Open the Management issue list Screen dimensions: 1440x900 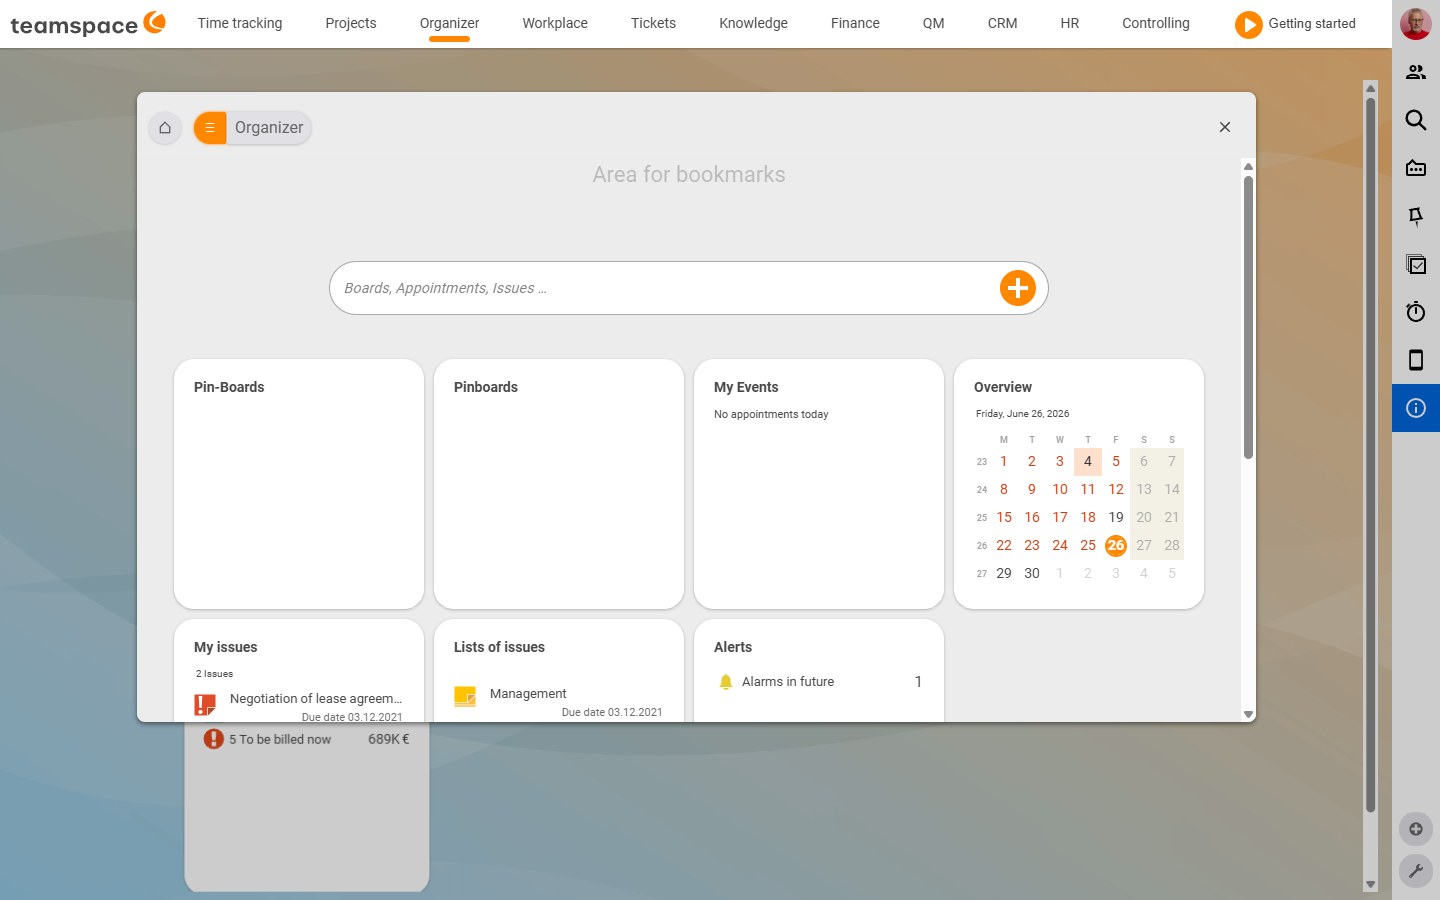pos(528,694)
